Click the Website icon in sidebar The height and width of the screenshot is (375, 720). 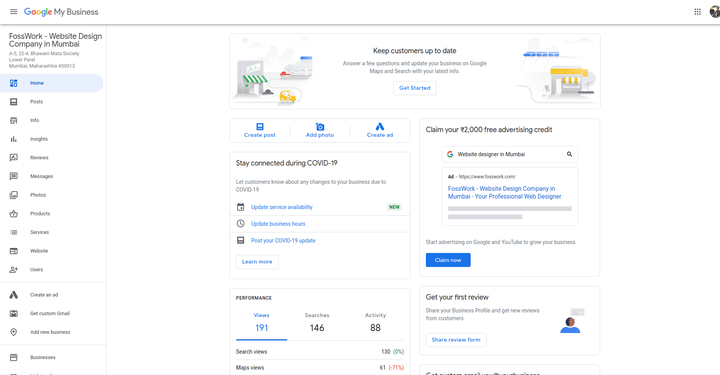click(14, 251)
